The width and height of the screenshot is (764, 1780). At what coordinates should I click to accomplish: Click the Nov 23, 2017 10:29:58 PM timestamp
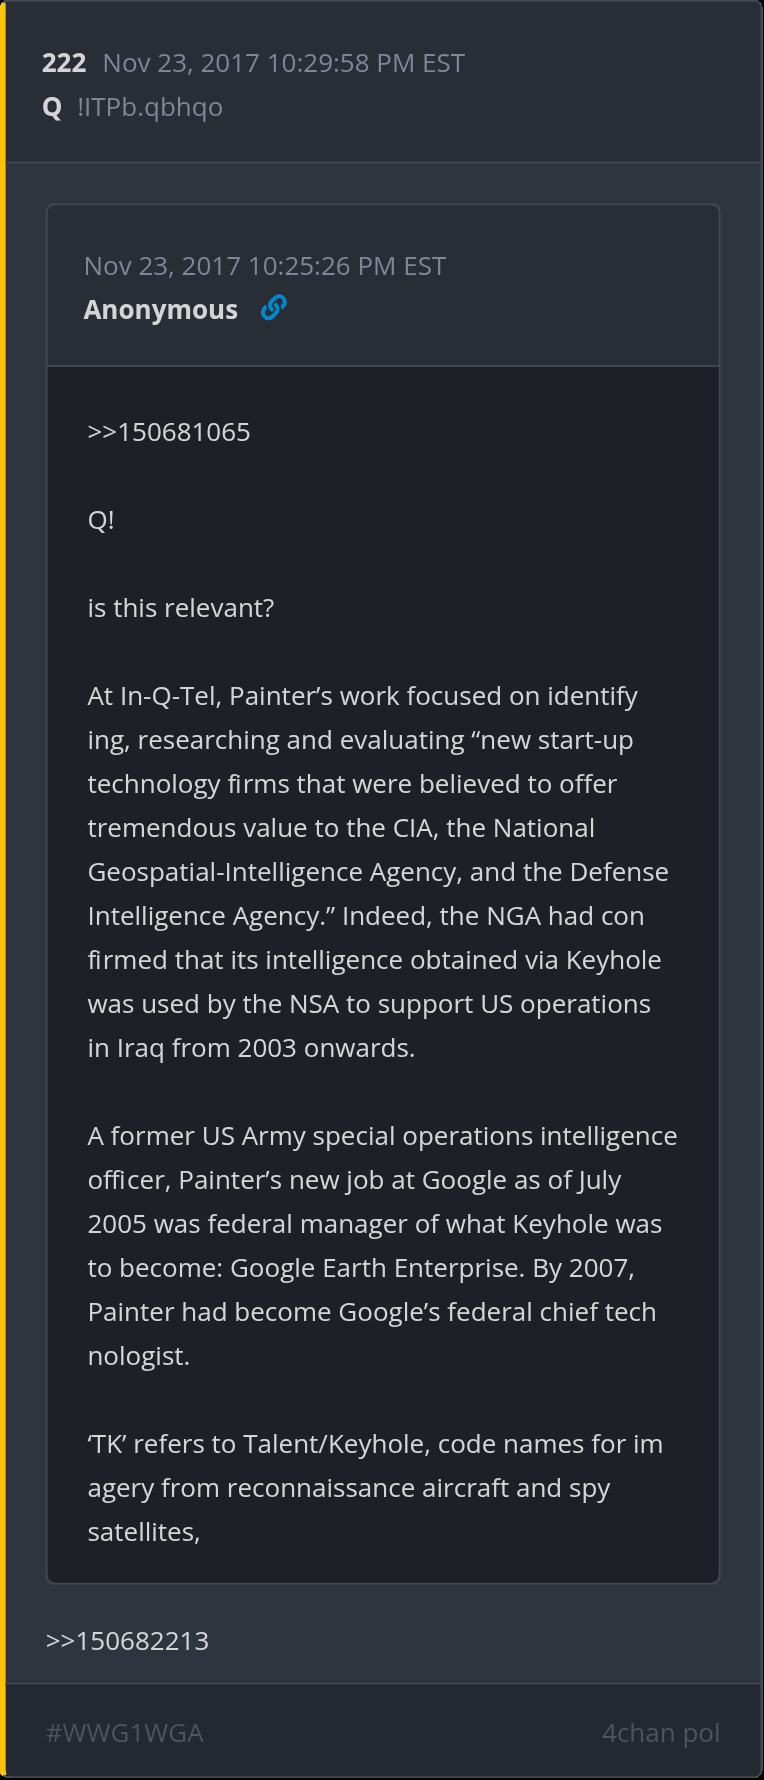coord(284,63)
